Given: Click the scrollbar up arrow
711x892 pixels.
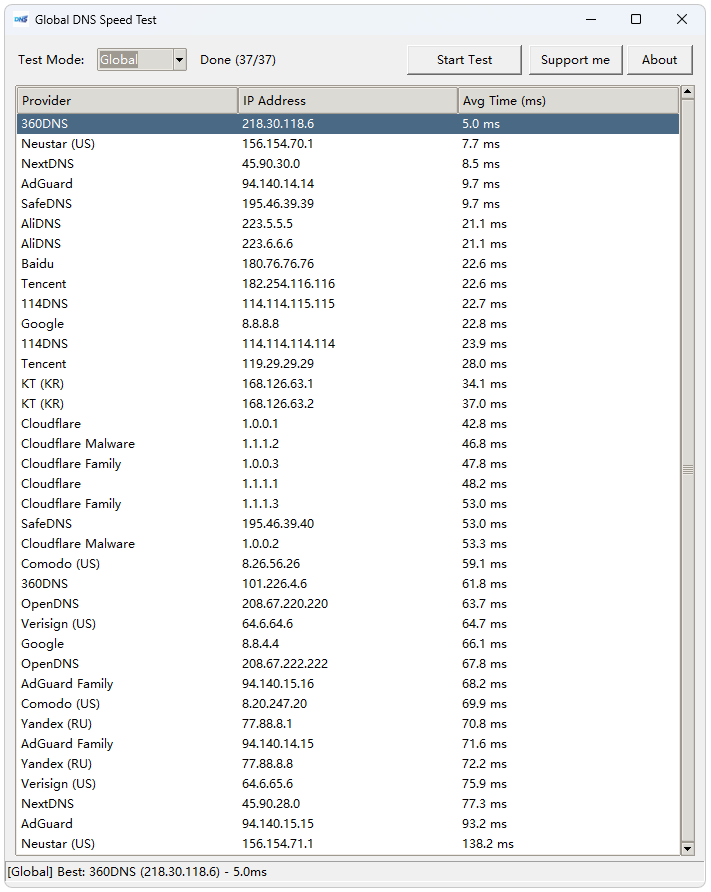Looking at the screenshot, I should [x=687, y=92].
